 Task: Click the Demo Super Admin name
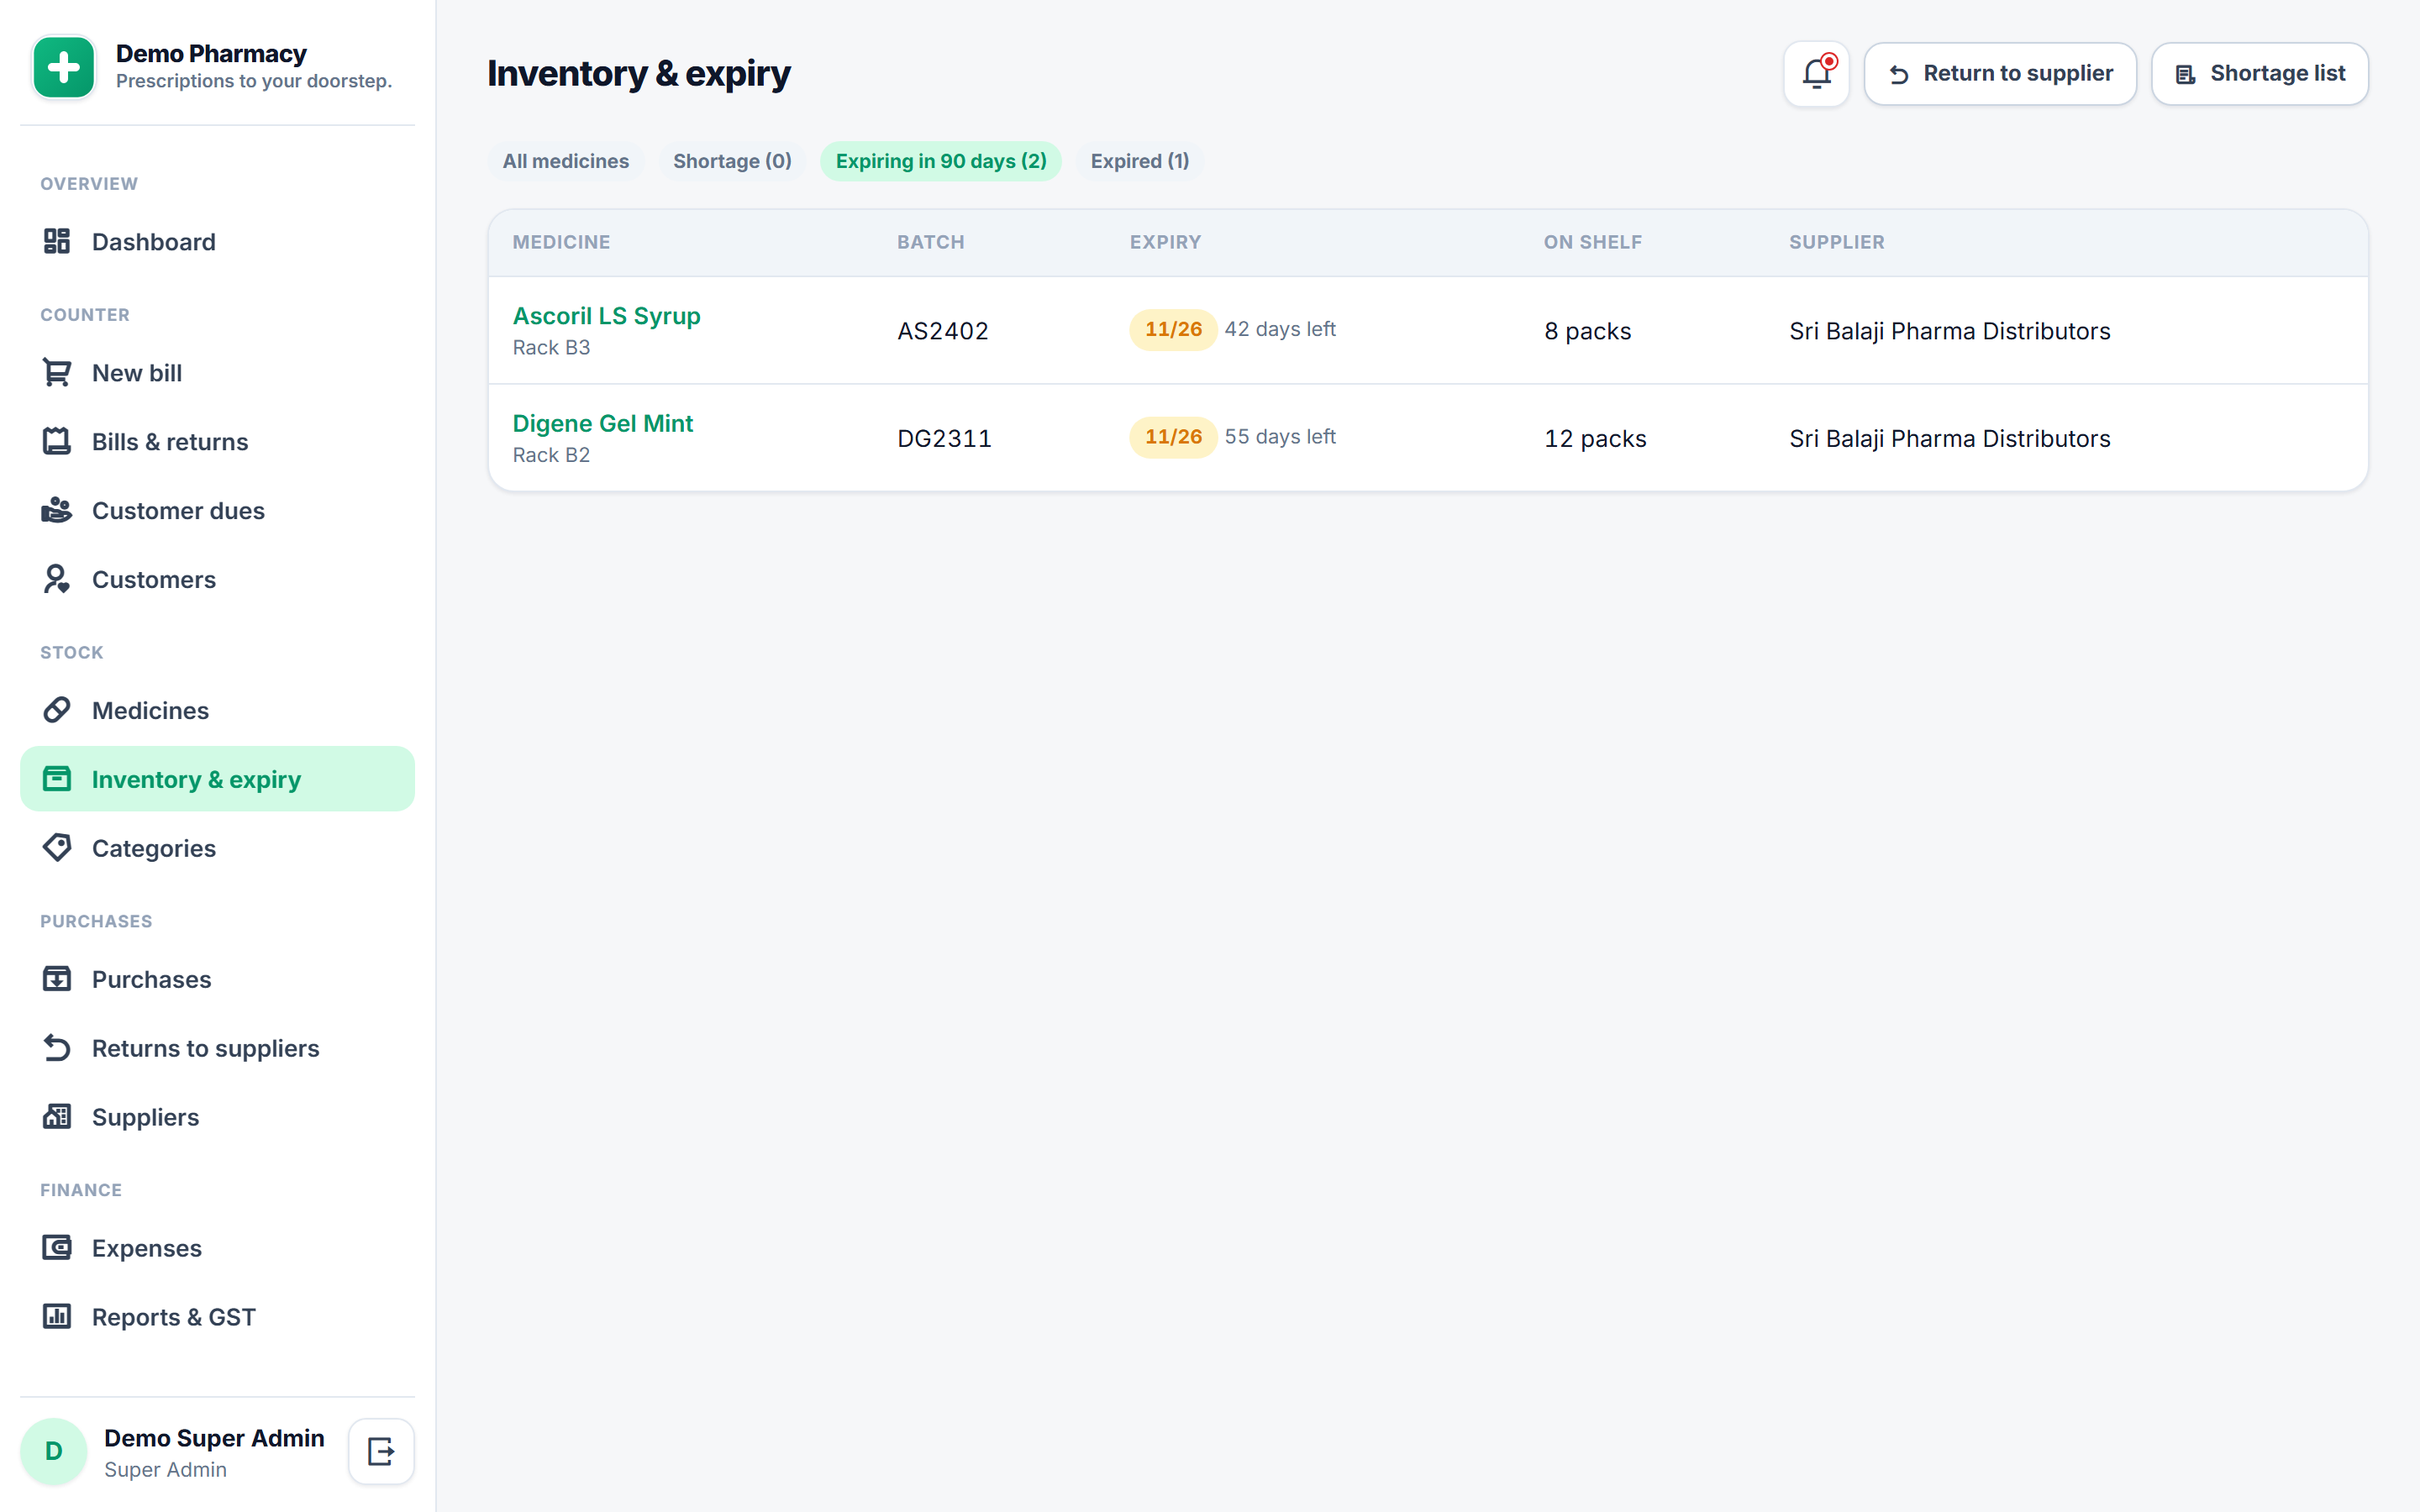point(214,1437)
